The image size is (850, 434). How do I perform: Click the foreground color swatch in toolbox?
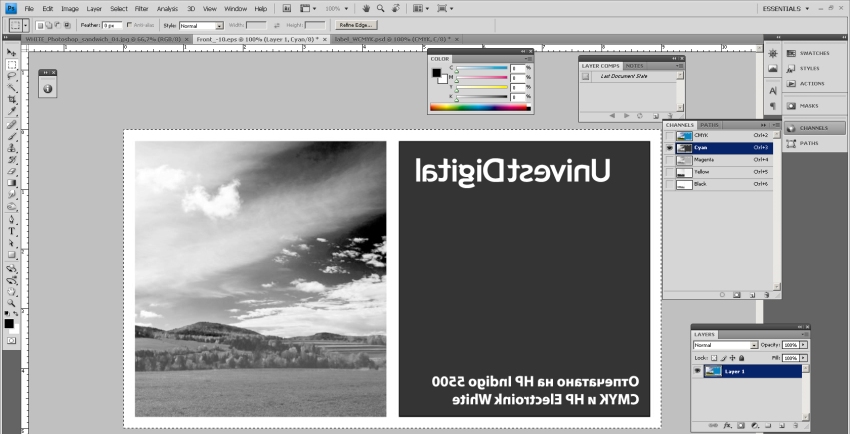(x=9, y=324)
